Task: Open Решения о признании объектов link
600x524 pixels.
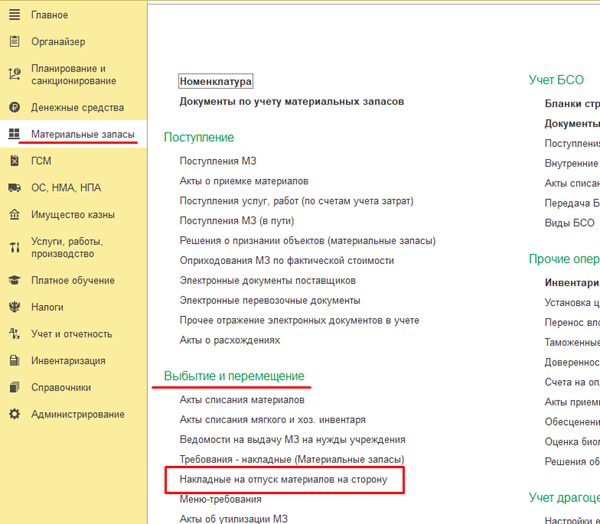Action: click(308, 241)
